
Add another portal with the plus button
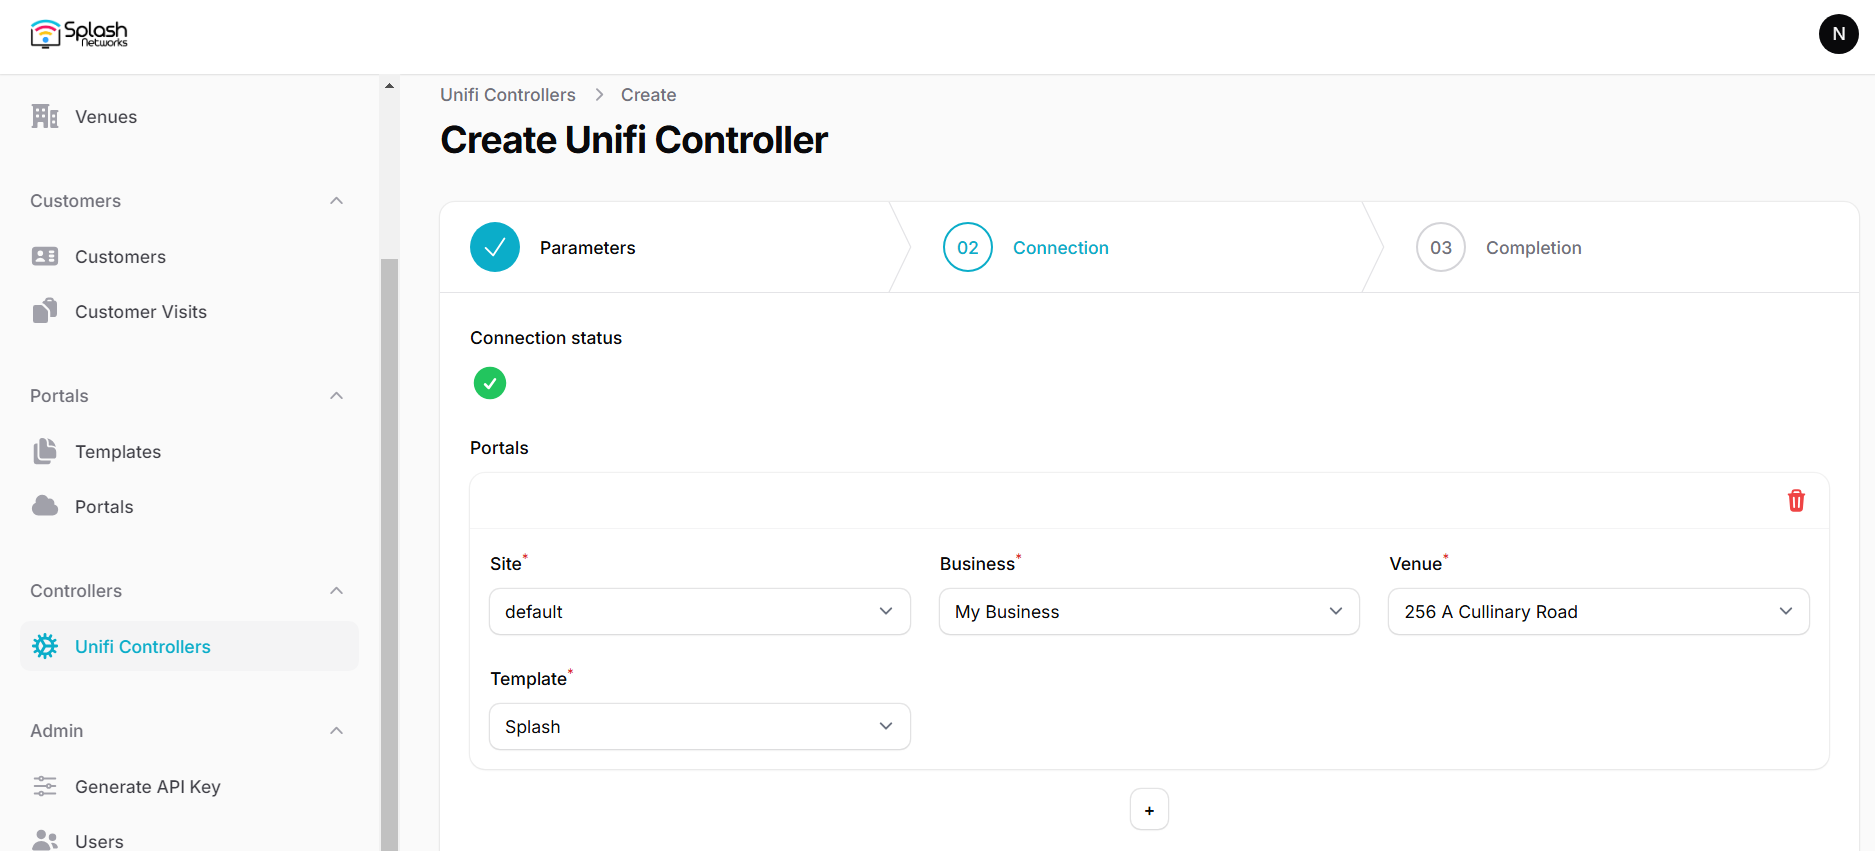pyautogui.click(x=1149, y=810)
